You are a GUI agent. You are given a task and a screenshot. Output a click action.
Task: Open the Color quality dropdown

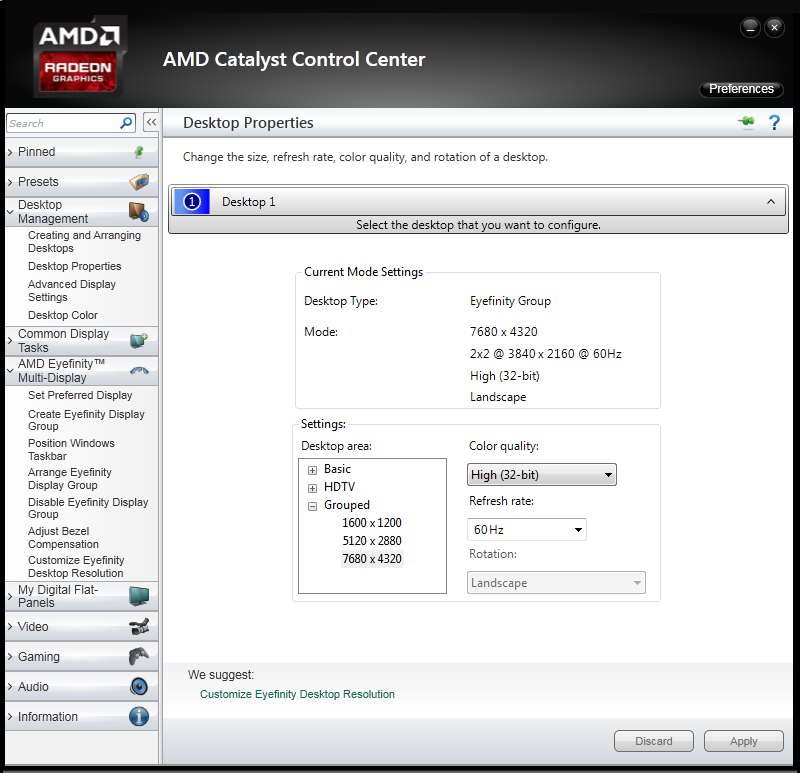[x=542, y=475]
